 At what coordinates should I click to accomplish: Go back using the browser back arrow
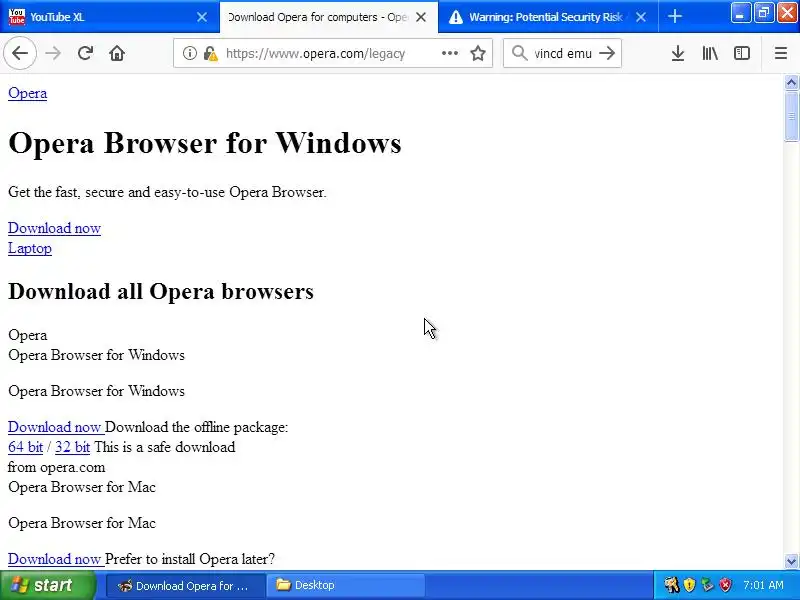(20, 53)
